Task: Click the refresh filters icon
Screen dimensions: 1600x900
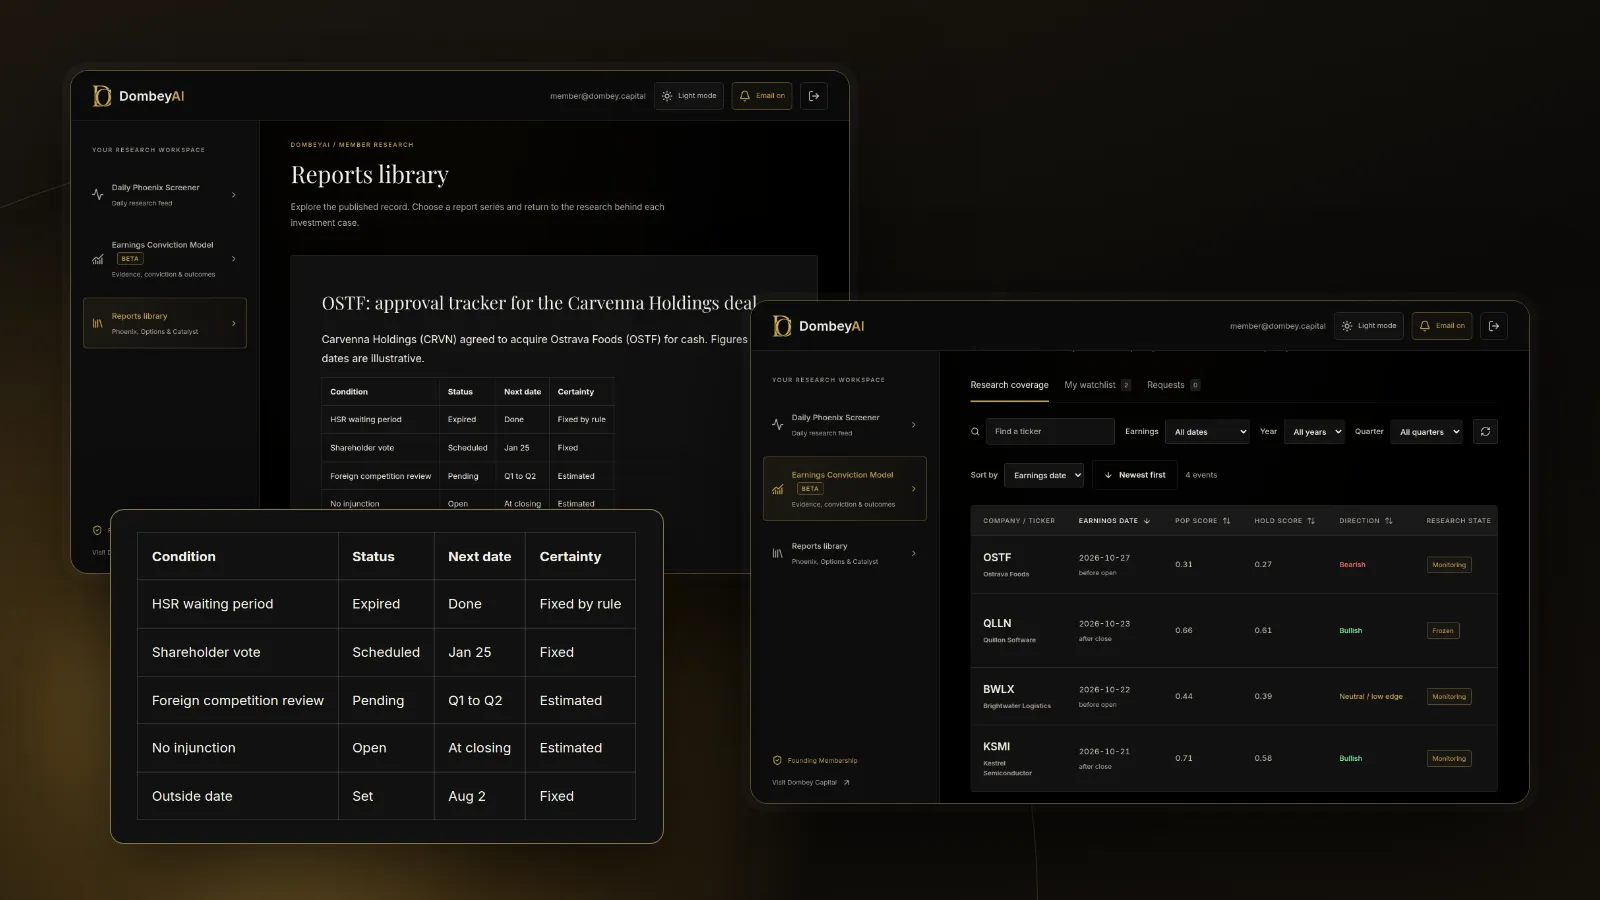Action: point(1485,432)
